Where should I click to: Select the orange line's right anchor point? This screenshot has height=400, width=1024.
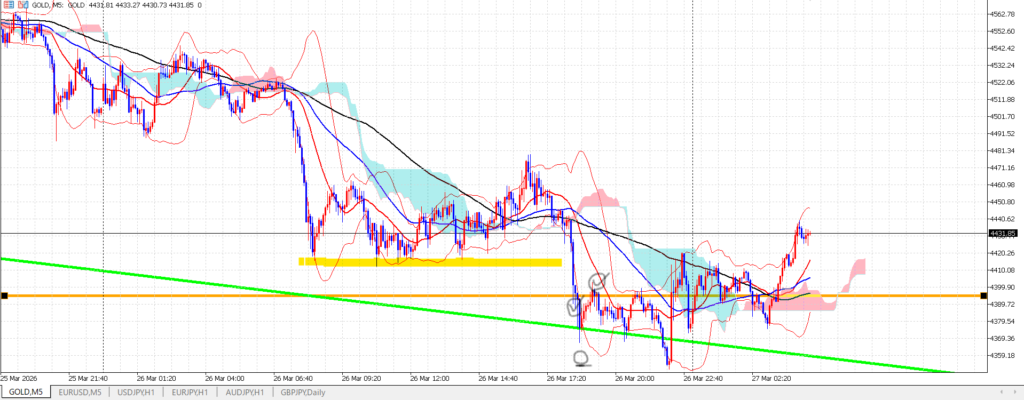986,296
